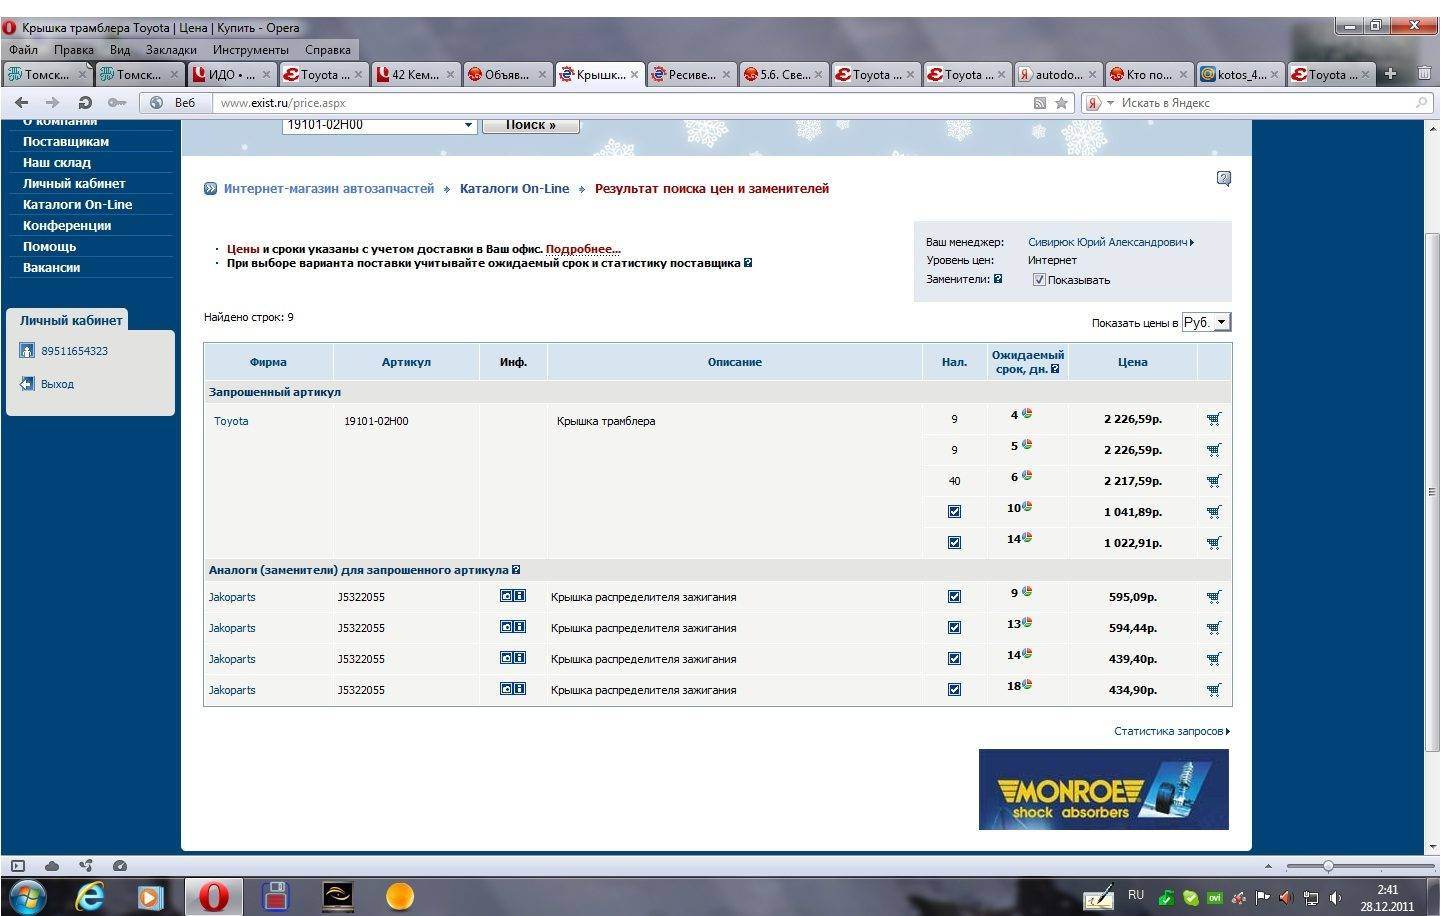Viewport: 1446px width, 916px height.
Task: Click availability checkbox in 439,40р. Jakoparts row
Action: tap(954, 659)
